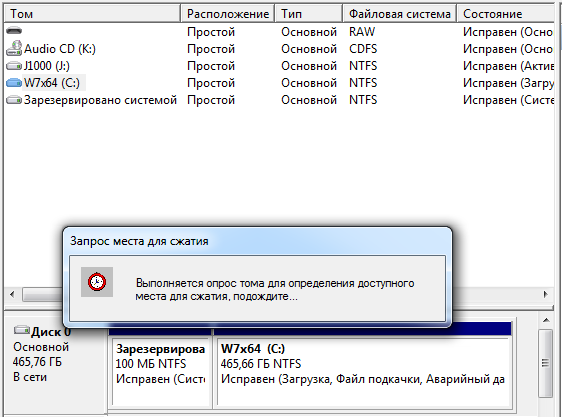Sort by the Файловая система column header
Viewport: 562px width, 417px height.
(400, 14)
